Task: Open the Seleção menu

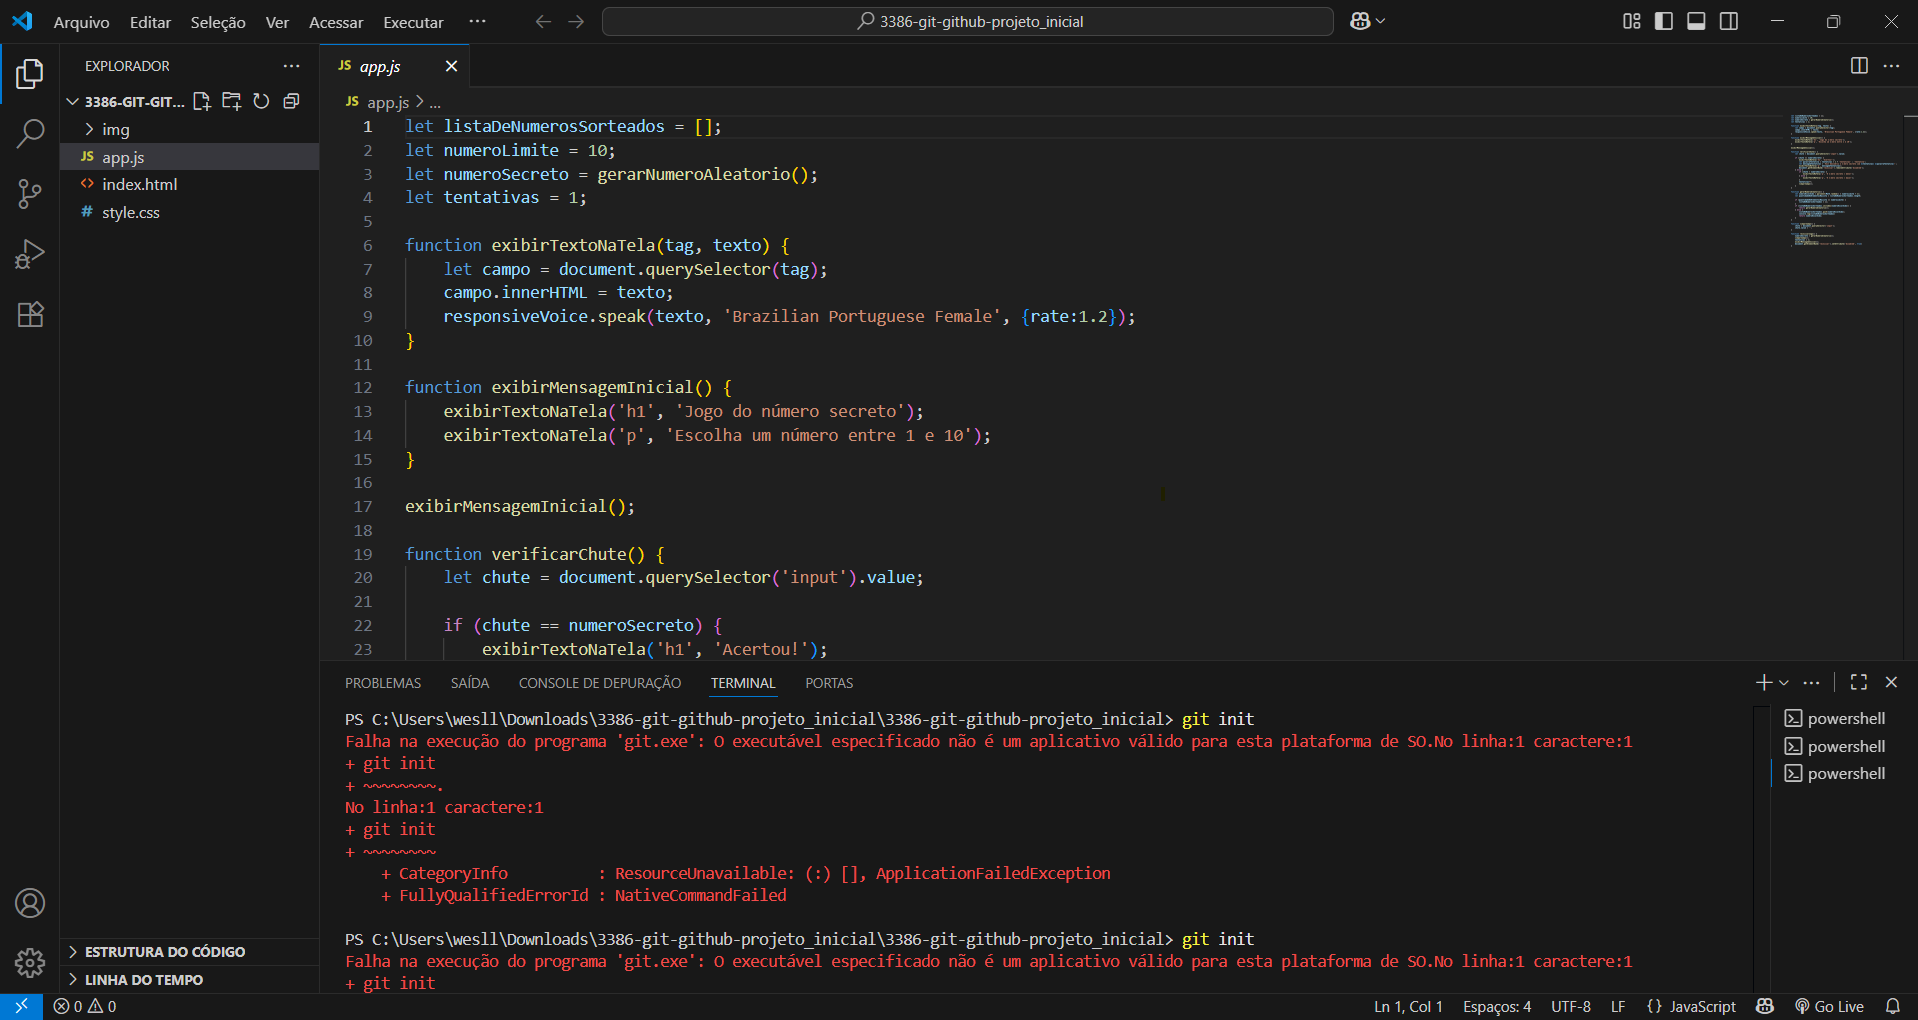Action: [x=218, y=22]
